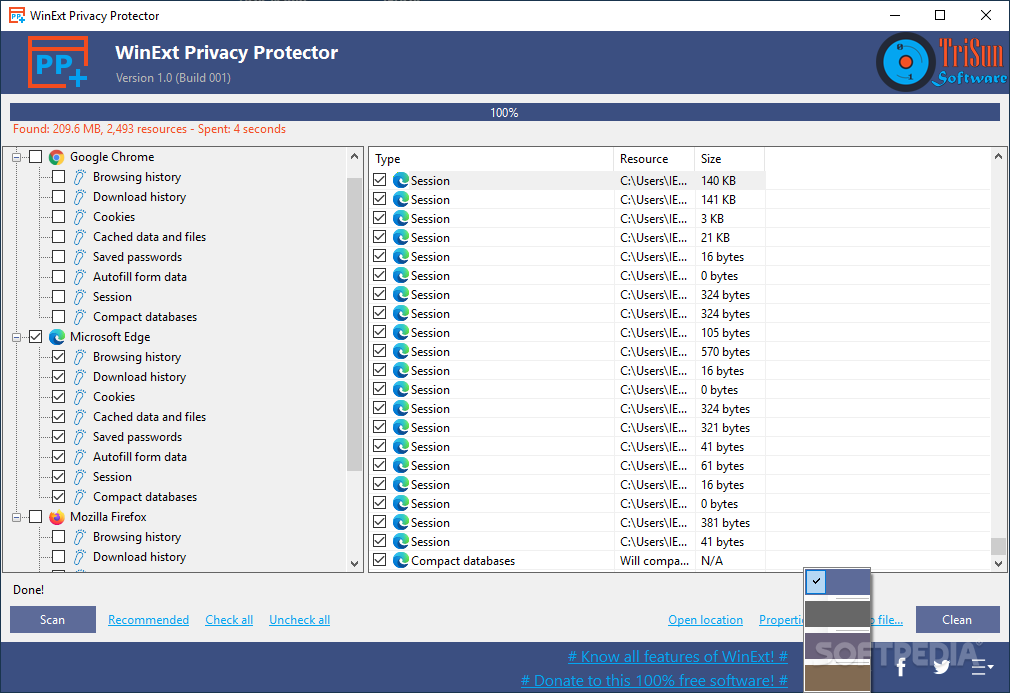Click the down arrow of results list scrollbar
Image resolution: width=1010 pixels, height=693 pixels.
click(x=998, y=563)
